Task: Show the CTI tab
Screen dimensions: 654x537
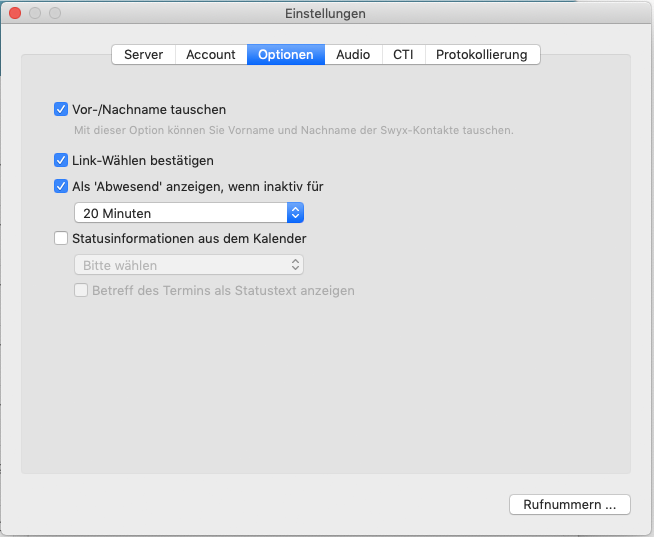Action: click(x=403, y=55)
